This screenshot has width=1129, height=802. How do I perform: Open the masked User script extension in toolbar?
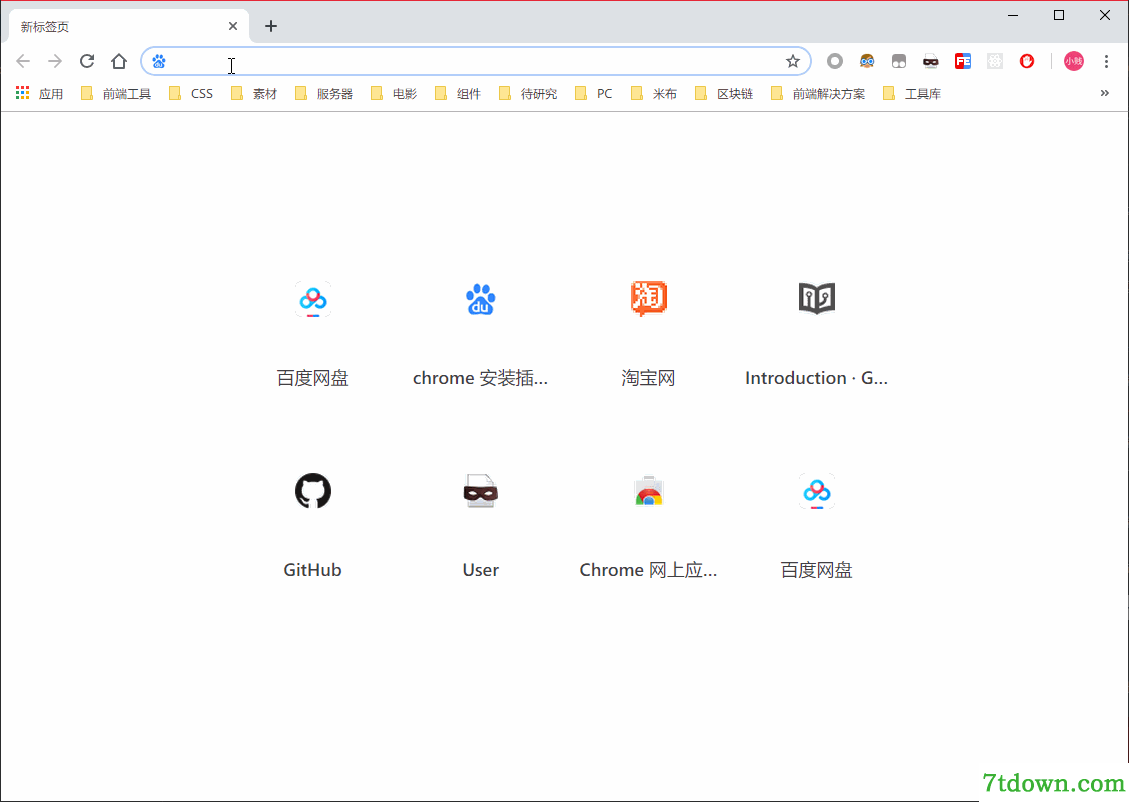931,61
